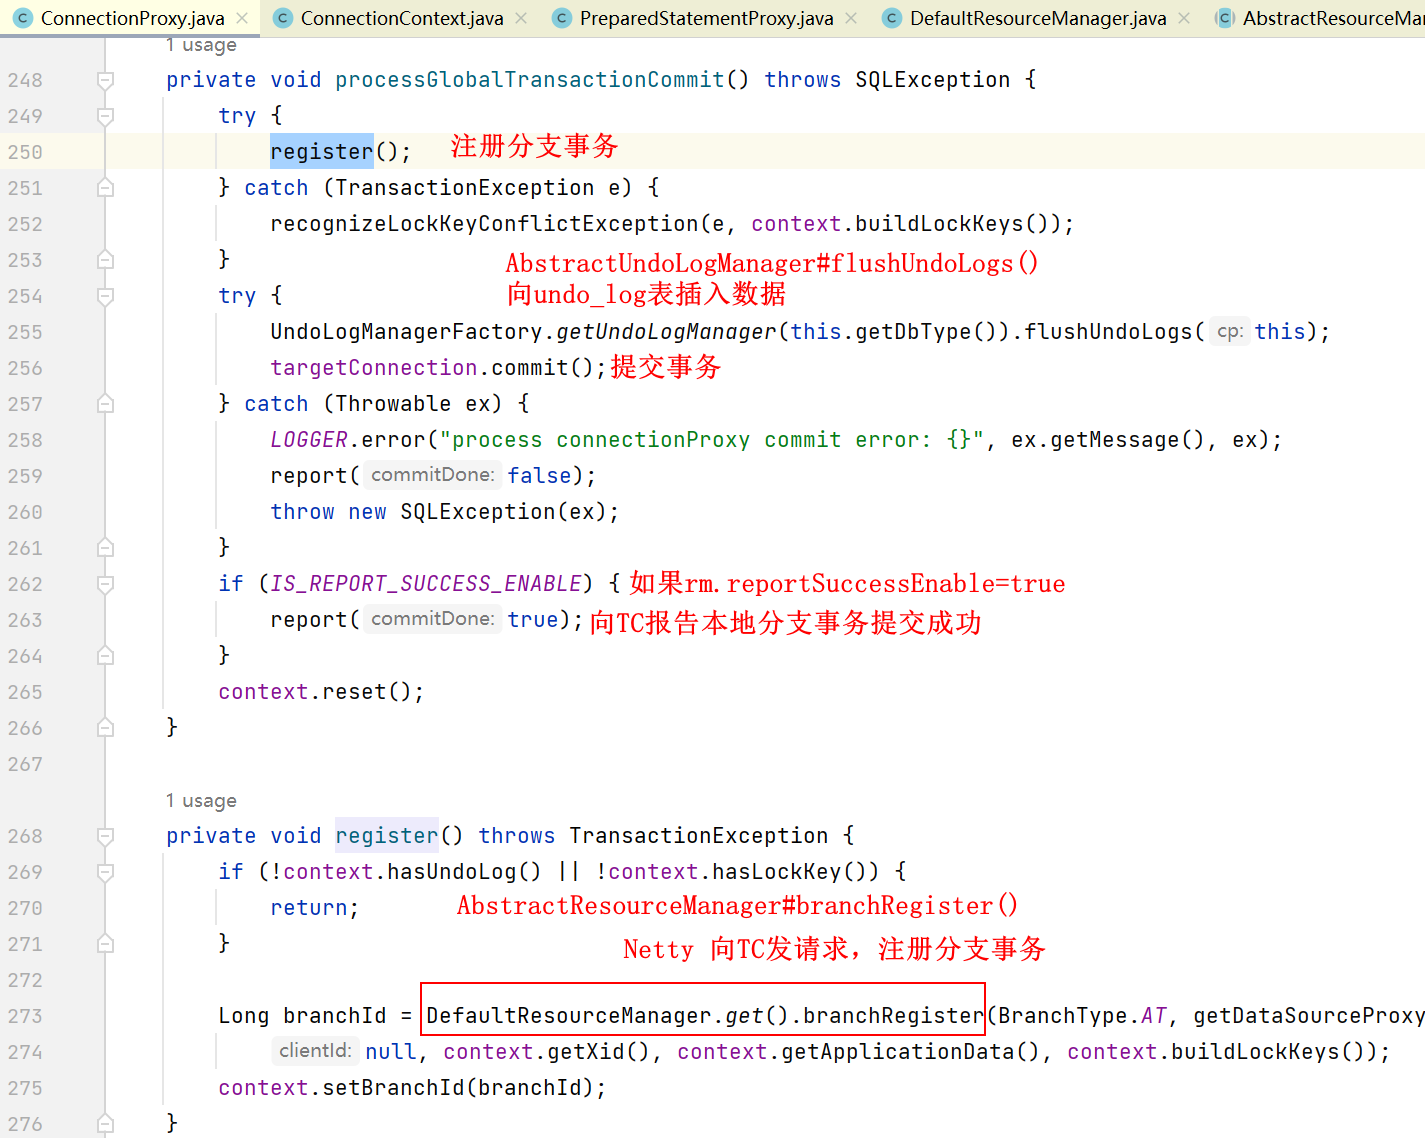This screenshot has height=1138, width=1425.
Task: Click IS_REPORT_SUCCESS_ENABLE on line 262
Action: (426, 584)
